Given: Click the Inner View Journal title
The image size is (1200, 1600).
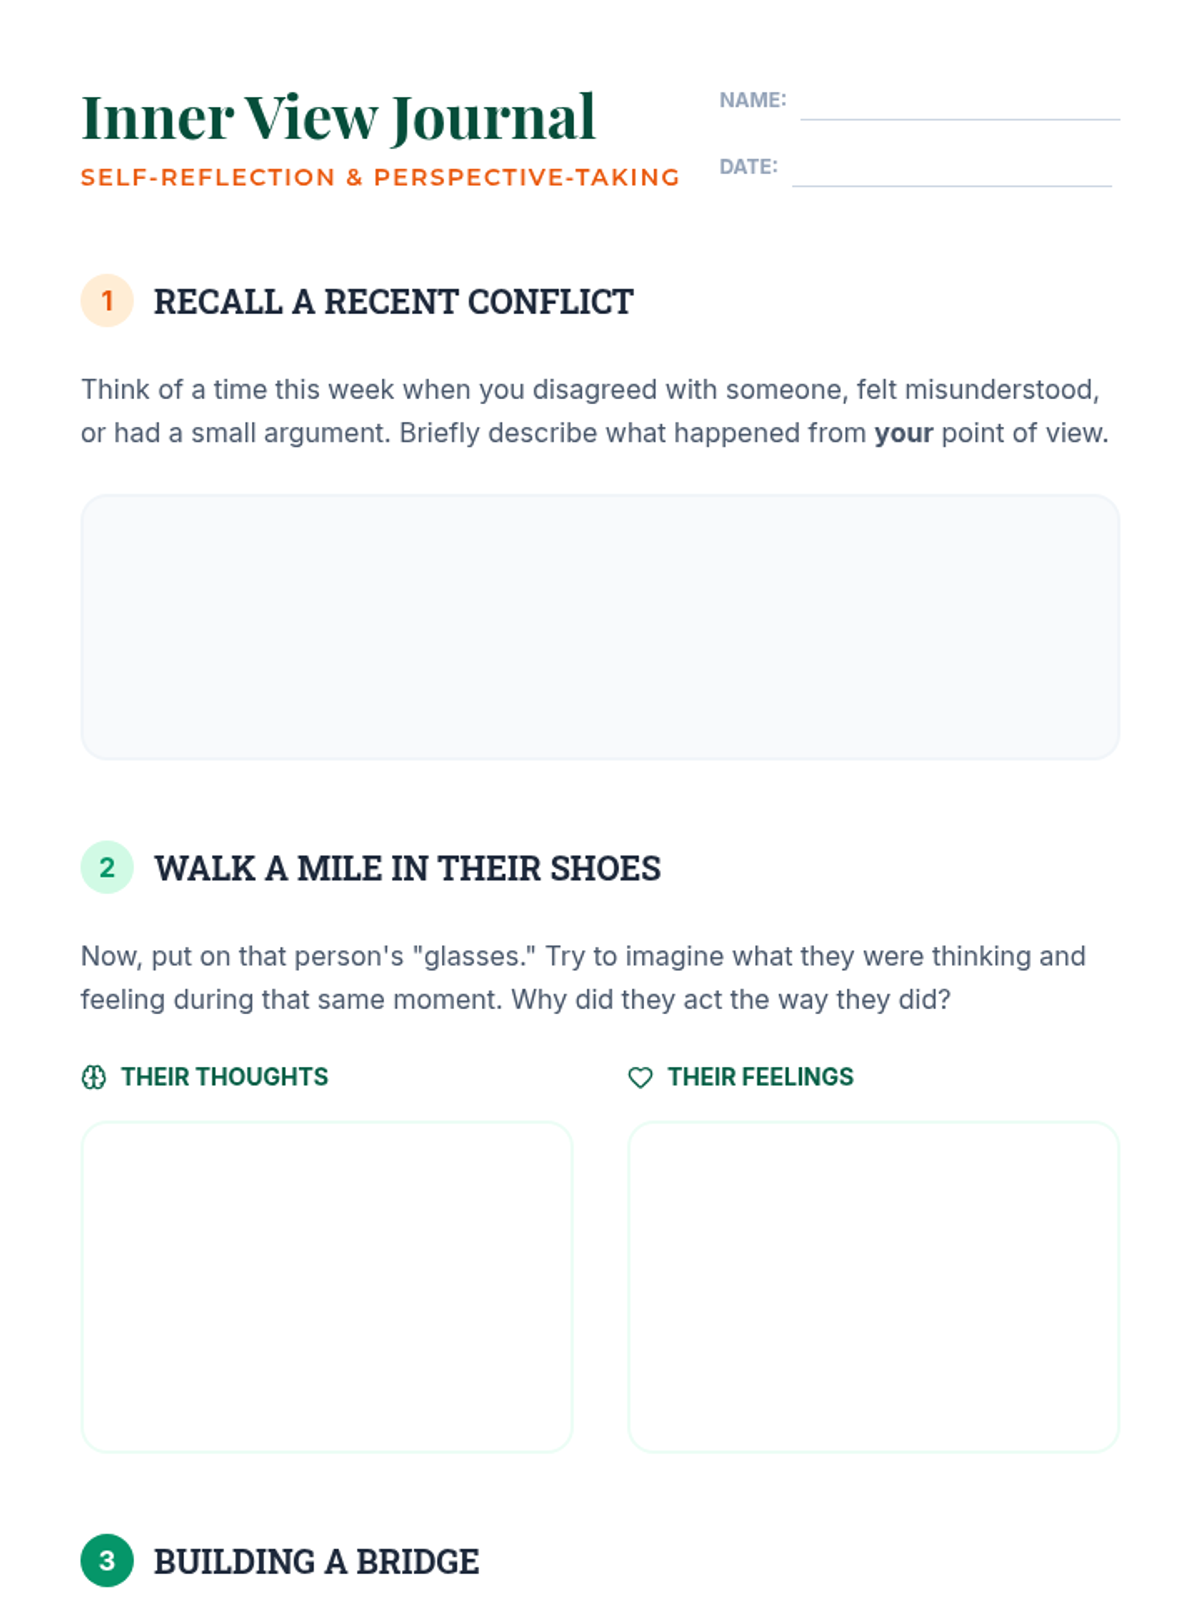Looking at the screenshot, I should 338,117.
